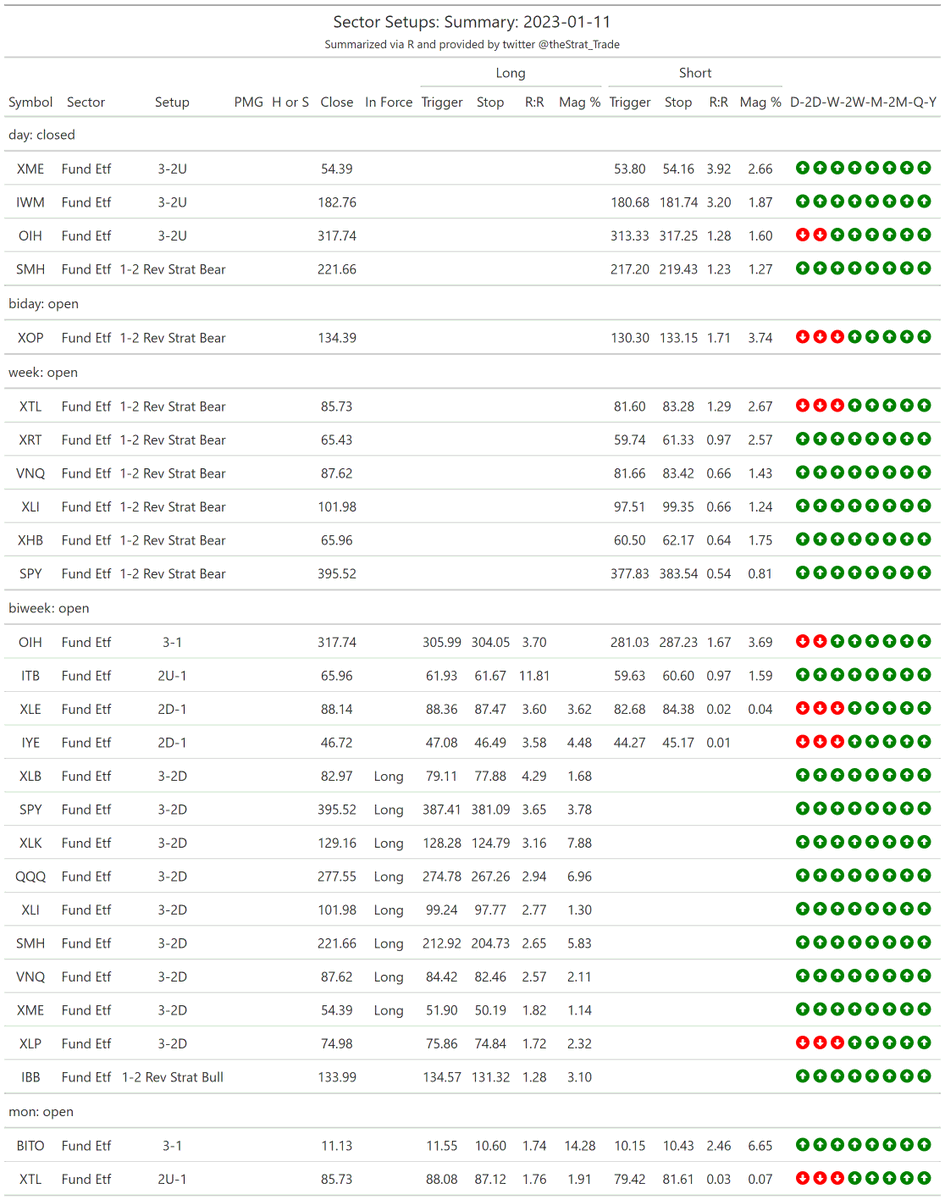Click the Mag % value 14.28 in BITO row
The width and height of the screenshot is (945, 1200).
tap(580, 1146)
